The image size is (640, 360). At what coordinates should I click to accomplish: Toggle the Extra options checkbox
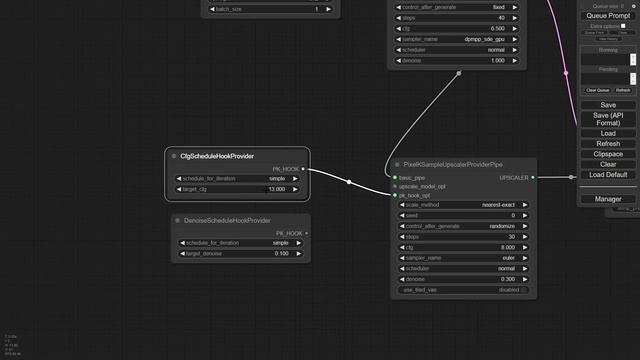click(x=623, y=26)
